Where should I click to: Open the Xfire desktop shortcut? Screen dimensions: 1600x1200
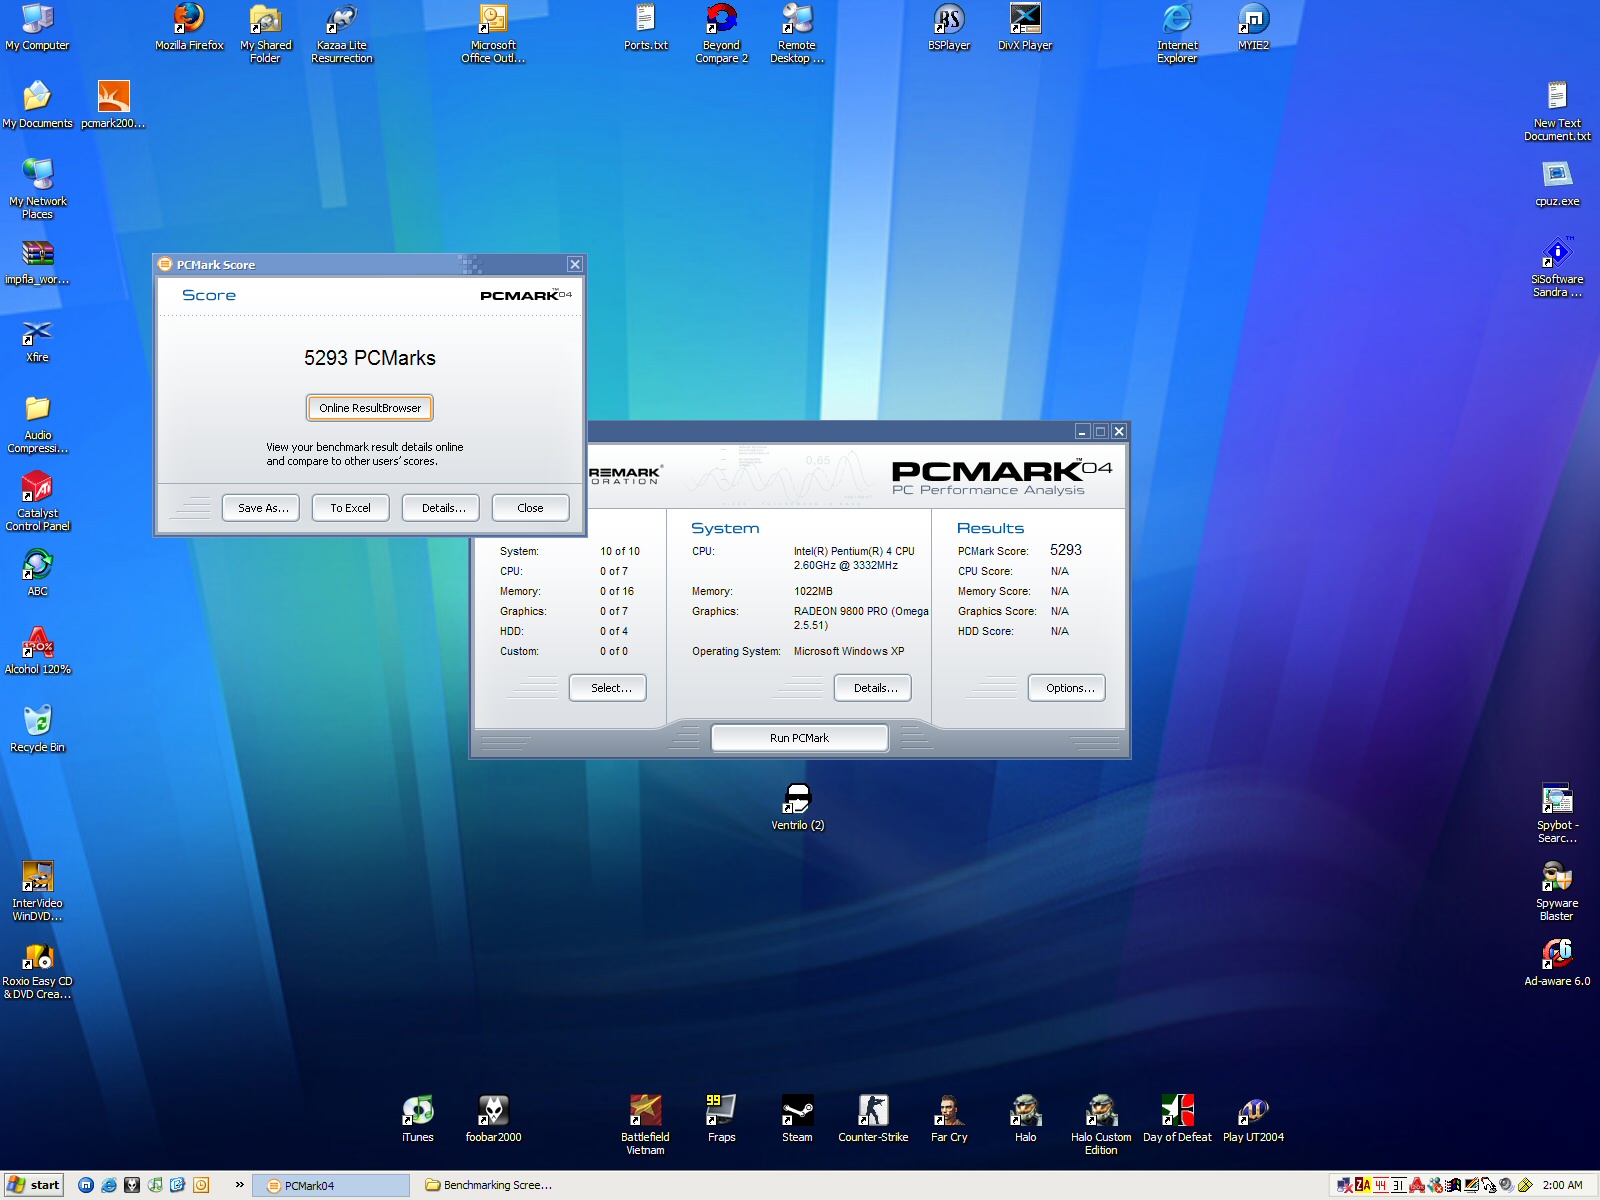pos(37,340)
